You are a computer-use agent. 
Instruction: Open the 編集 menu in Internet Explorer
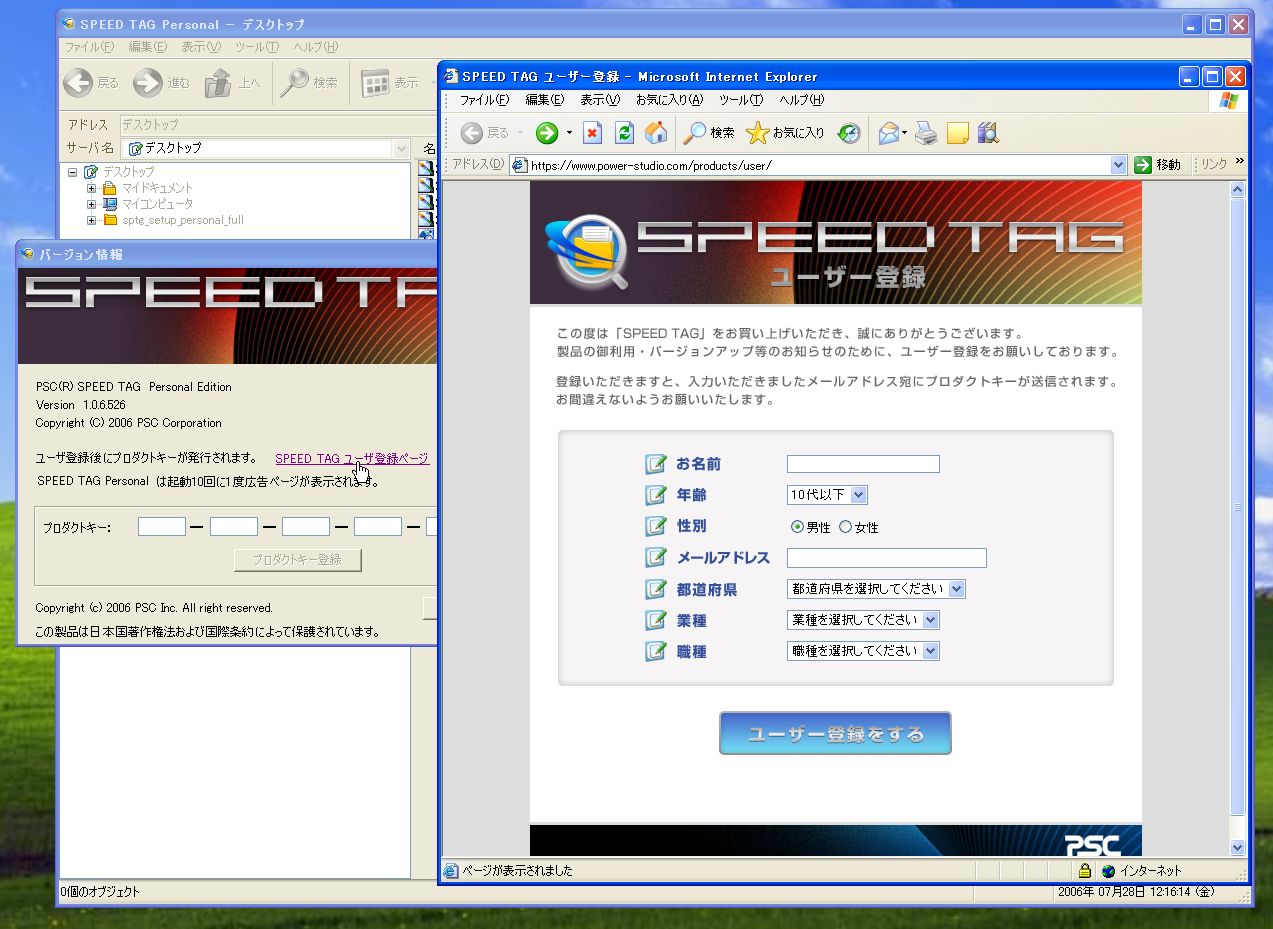pyautogui.click(x=544, y=100)
